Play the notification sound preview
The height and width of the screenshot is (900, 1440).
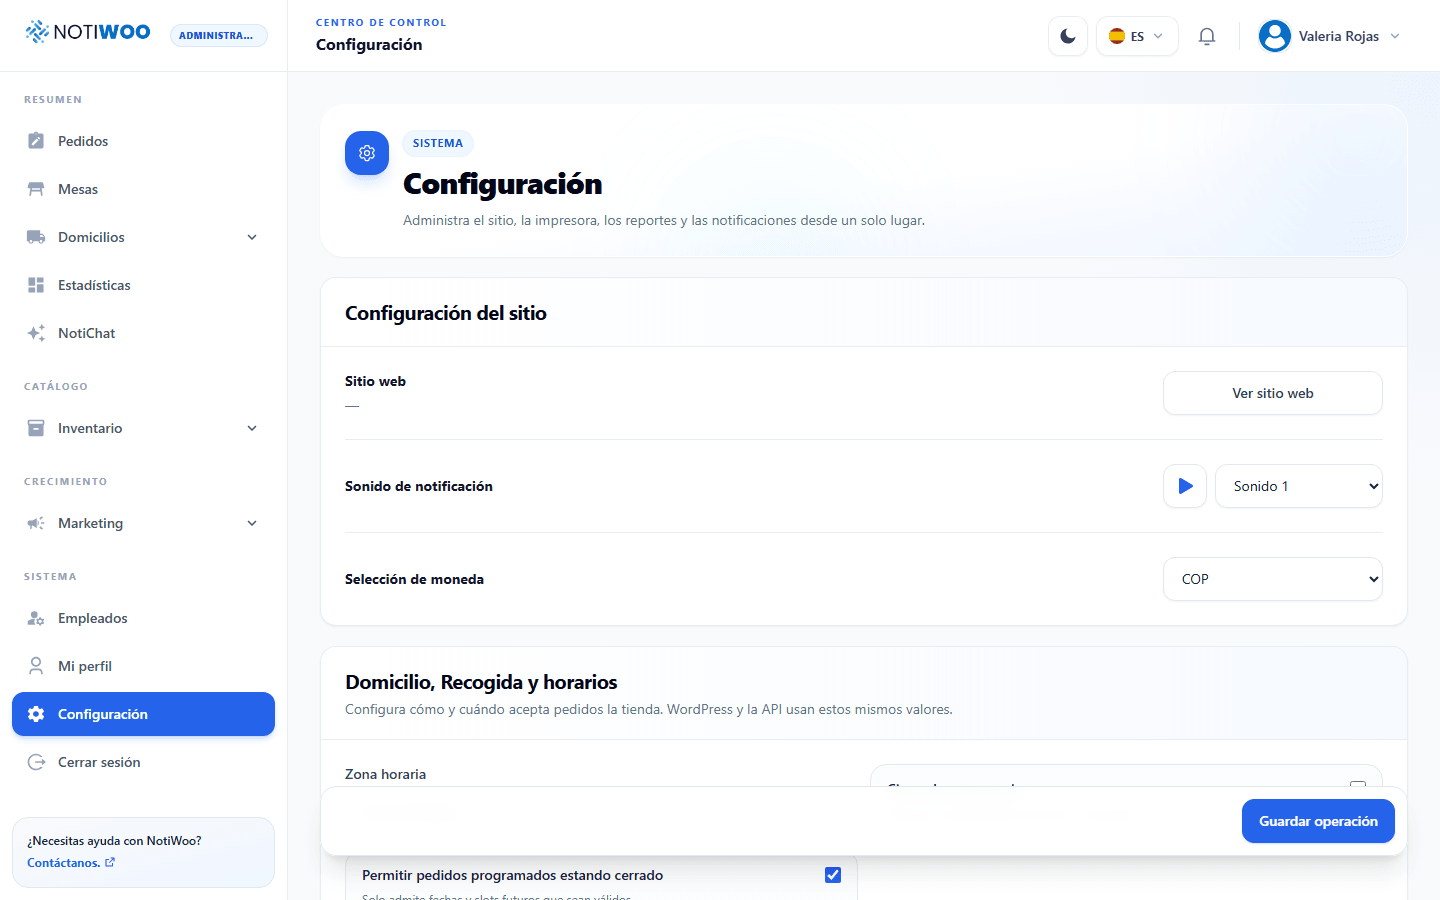[x=1185, y=486]
